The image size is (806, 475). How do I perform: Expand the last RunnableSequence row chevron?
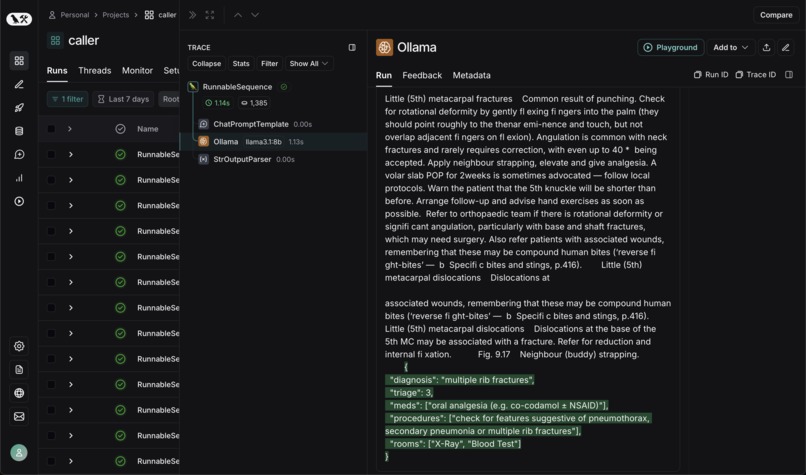[70, 461]
